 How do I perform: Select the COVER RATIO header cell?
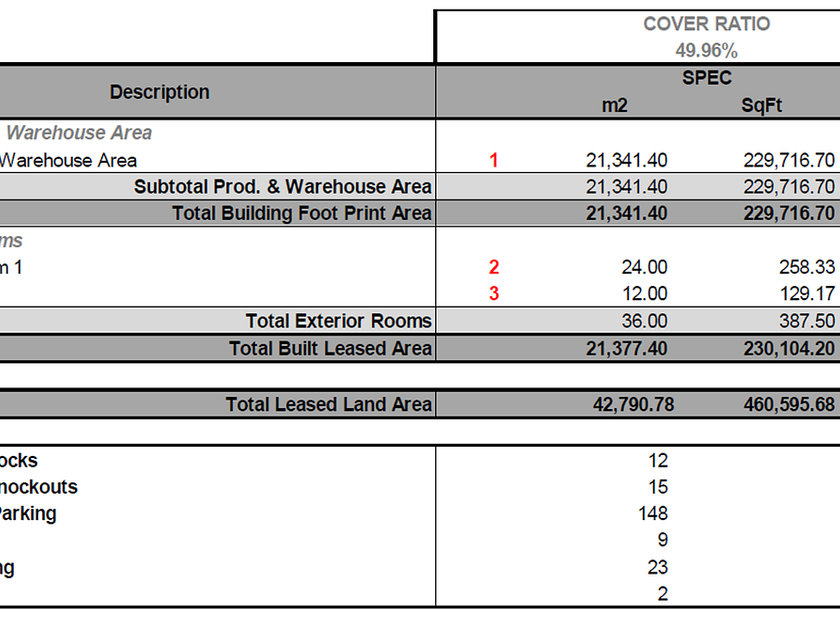(x=706, y=24)
